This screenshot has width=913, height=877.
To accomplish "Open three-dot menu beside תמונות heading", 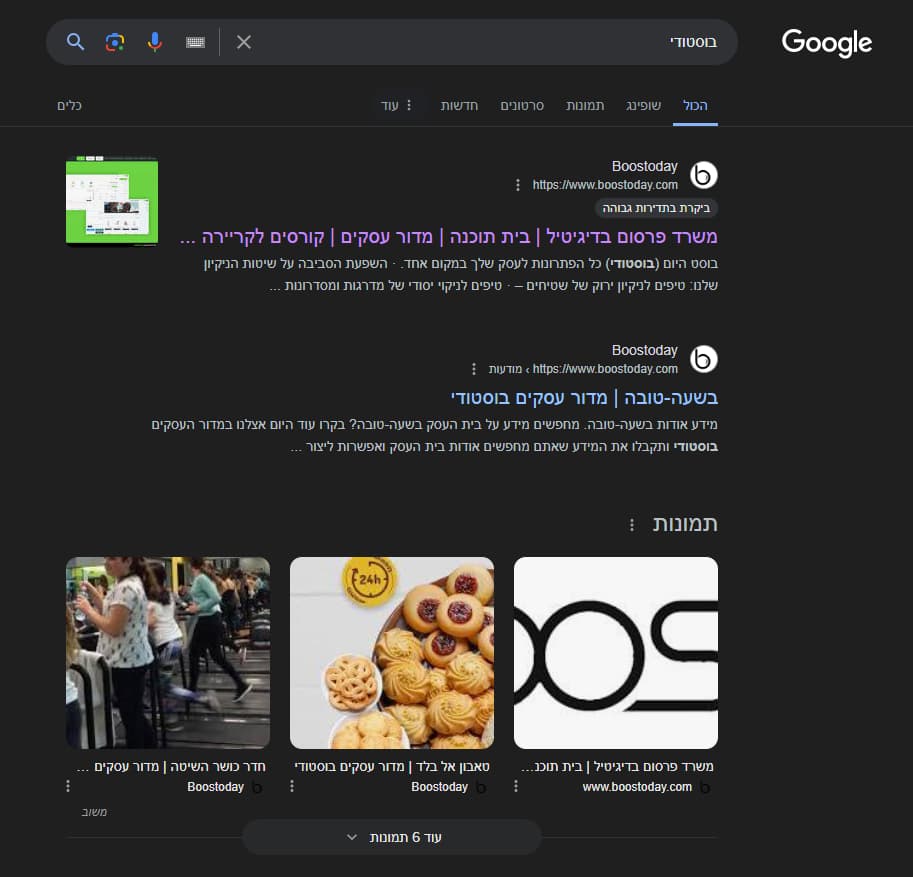I will (631, 525).
